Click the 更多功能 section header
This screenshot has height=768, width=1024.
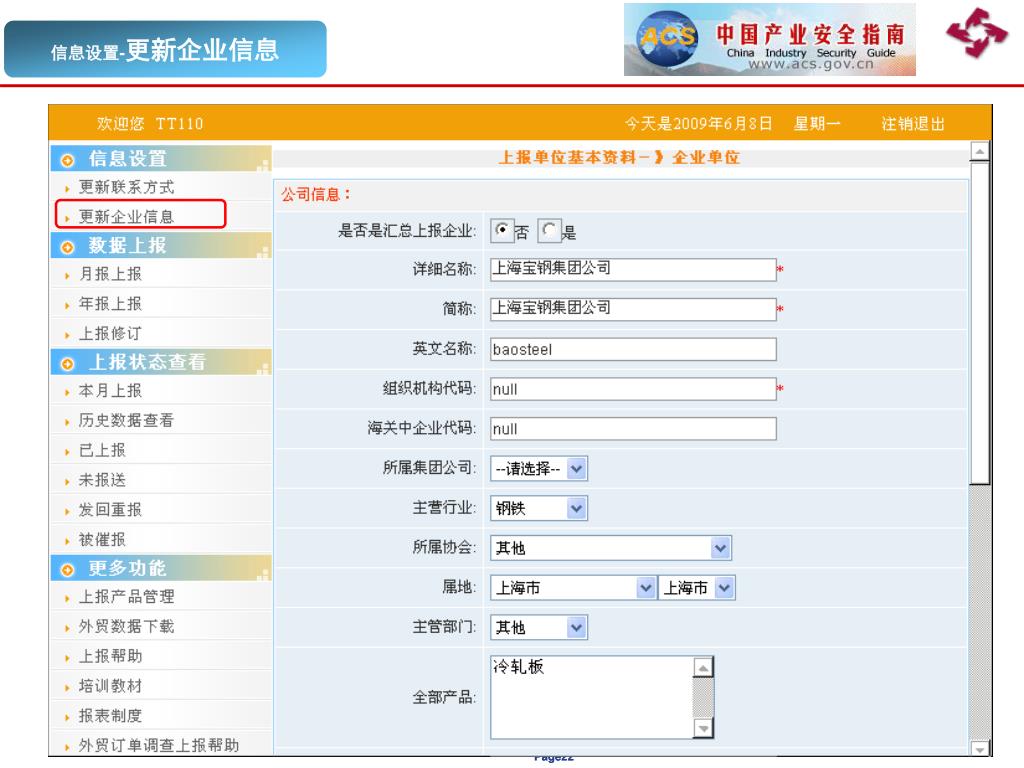(161, 568)
